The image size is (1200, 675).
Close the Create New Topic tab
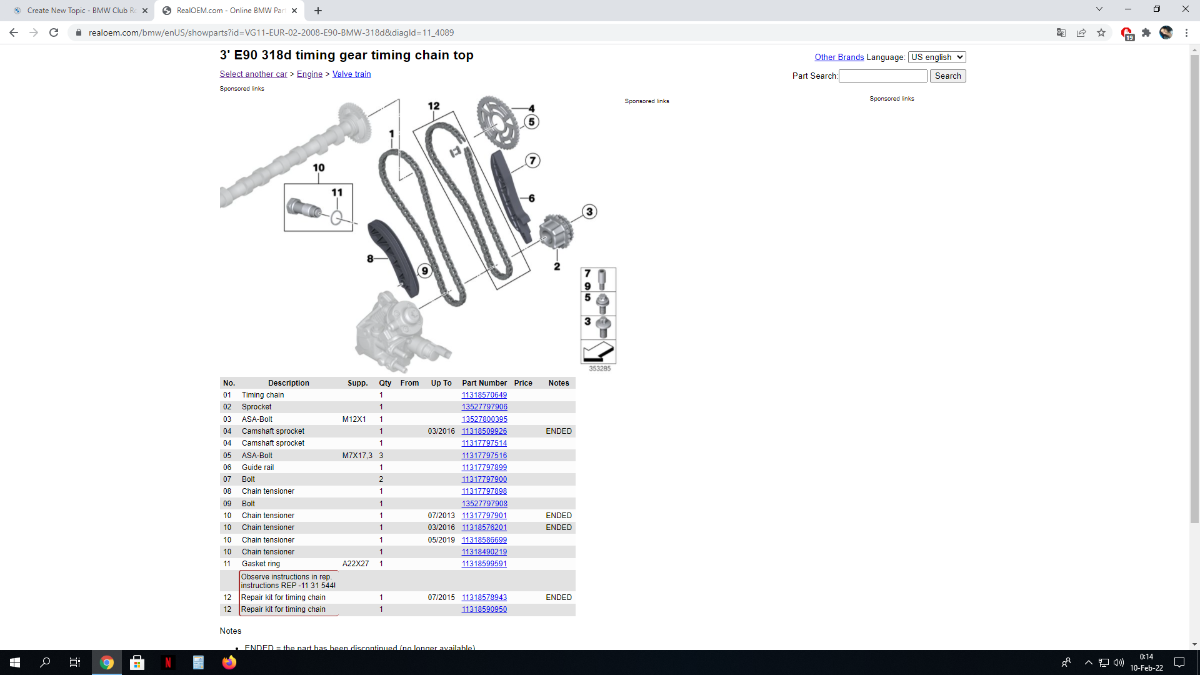tap(145, 10)
